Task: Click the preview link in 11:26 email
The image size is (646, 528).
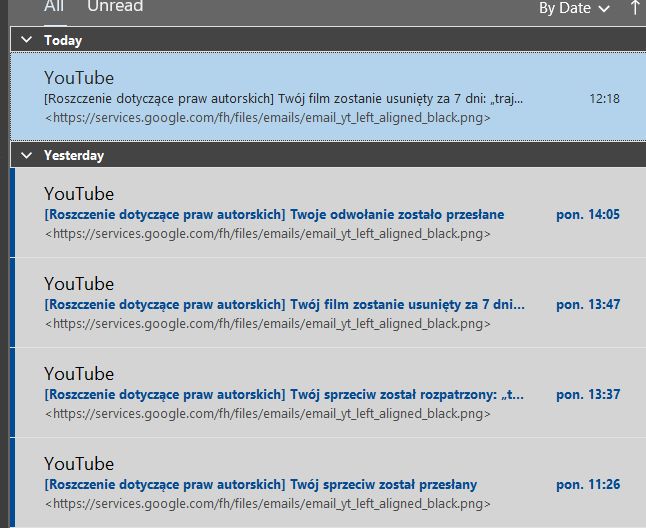Action: point(268,503)
